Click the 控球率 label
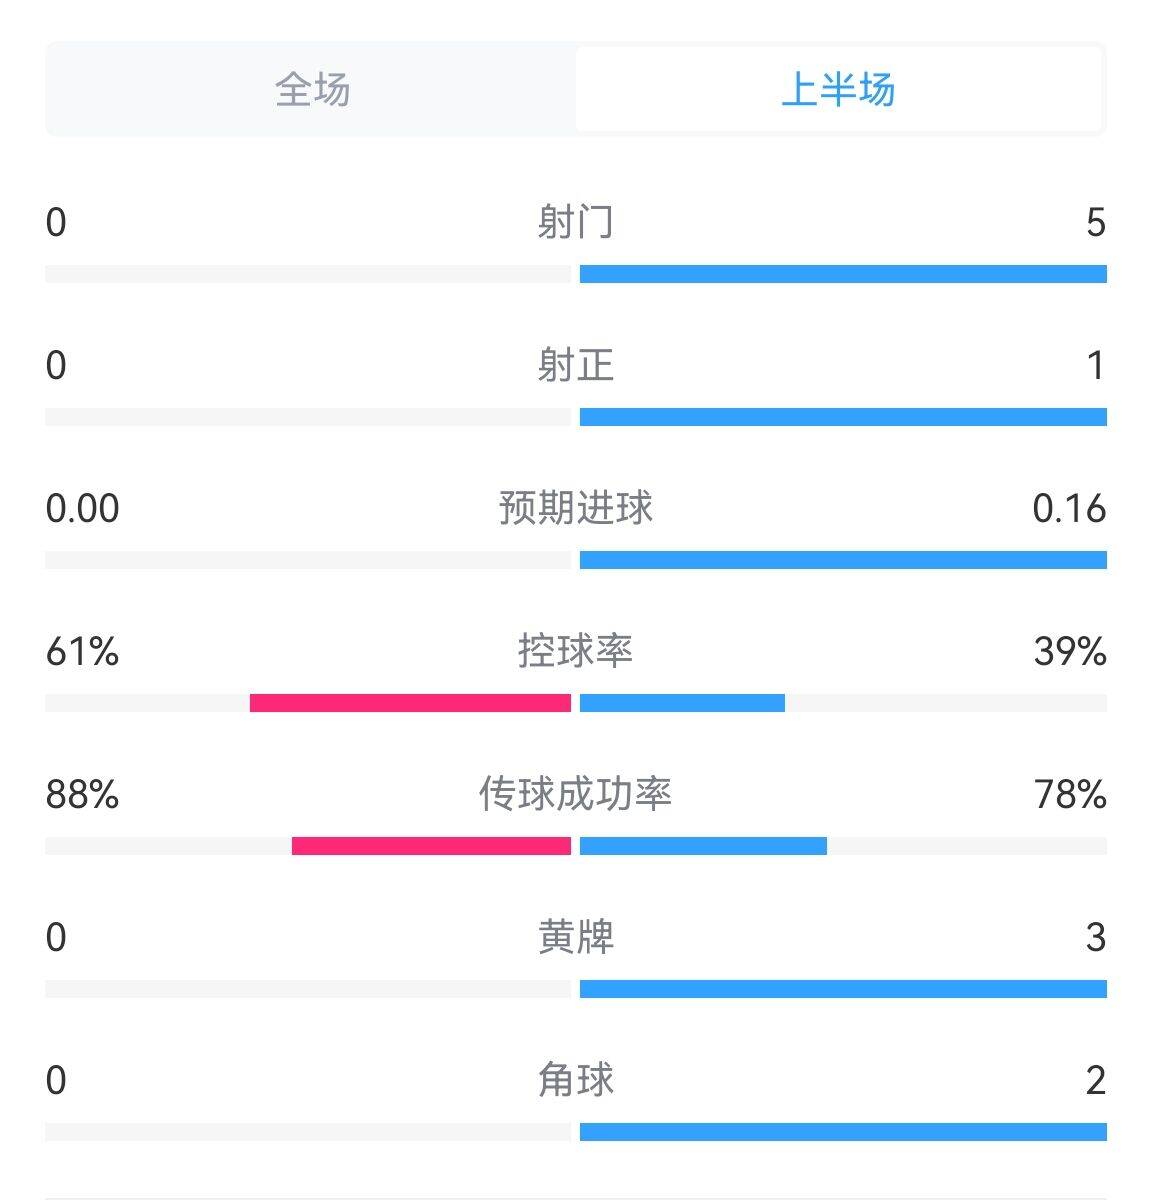Screen dimensions: 1152x1200 (575, 651)
